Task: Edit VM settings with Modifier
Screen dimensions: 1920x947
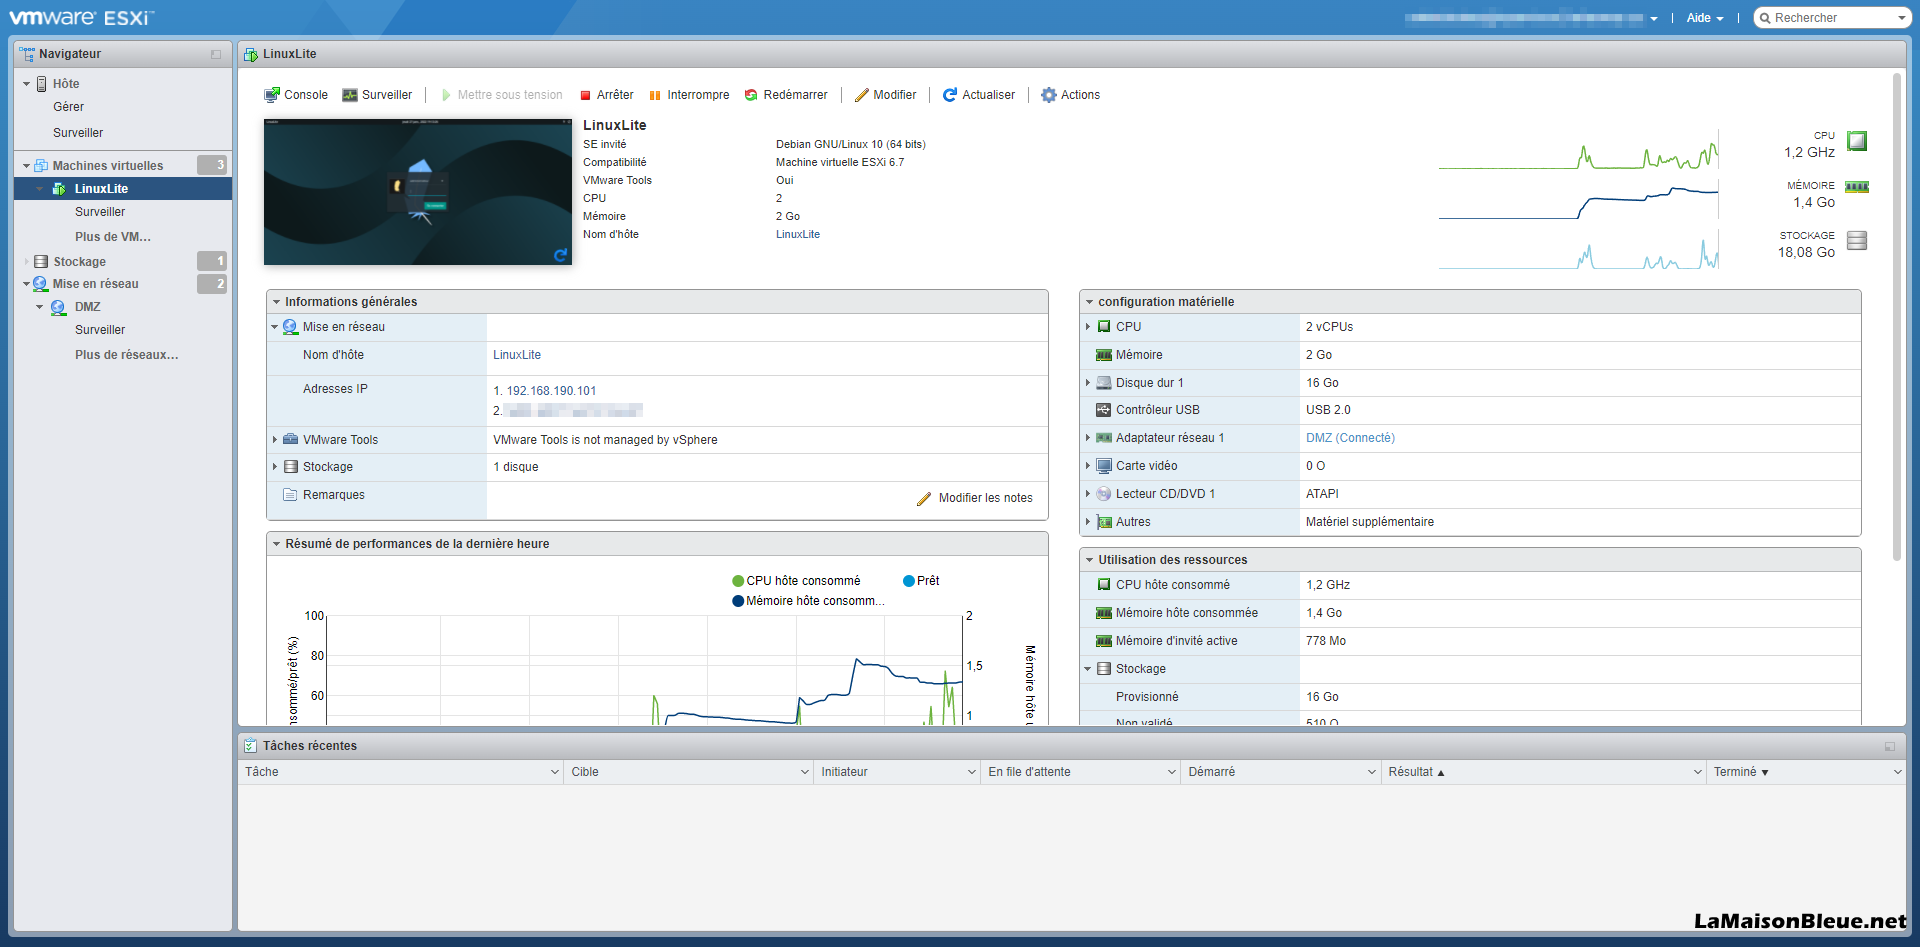Action: pyautogui.click(x=885, y=95)
